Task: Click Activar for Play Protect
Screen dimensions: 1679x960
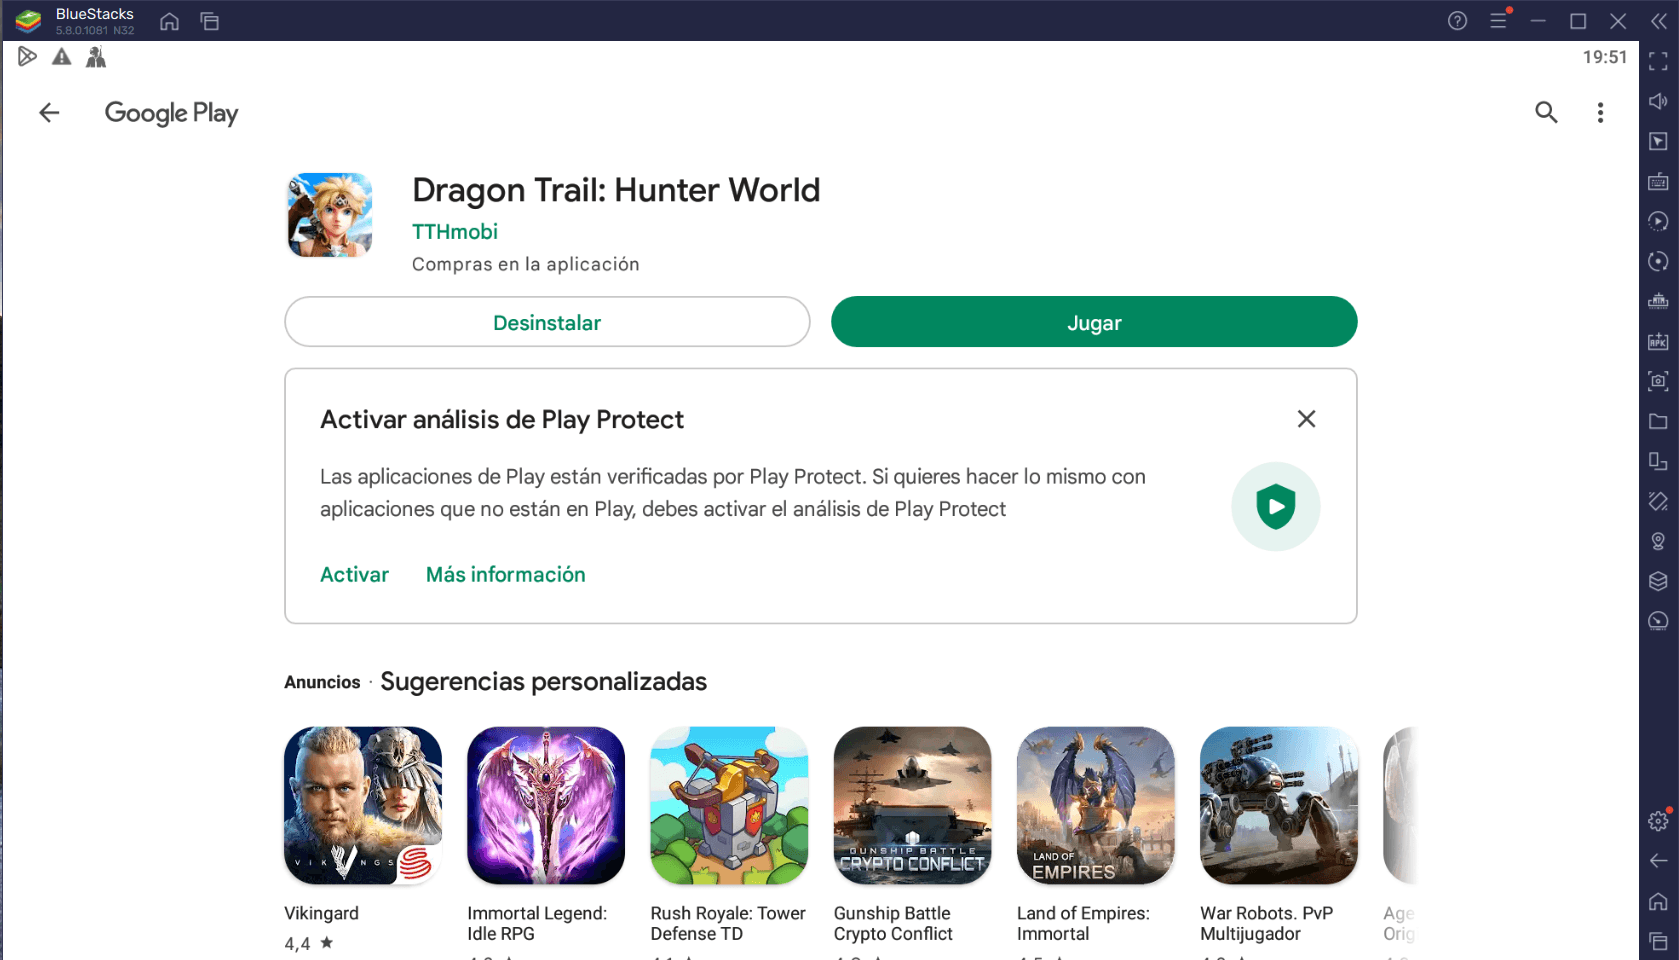Action: (x=354, y=575)
